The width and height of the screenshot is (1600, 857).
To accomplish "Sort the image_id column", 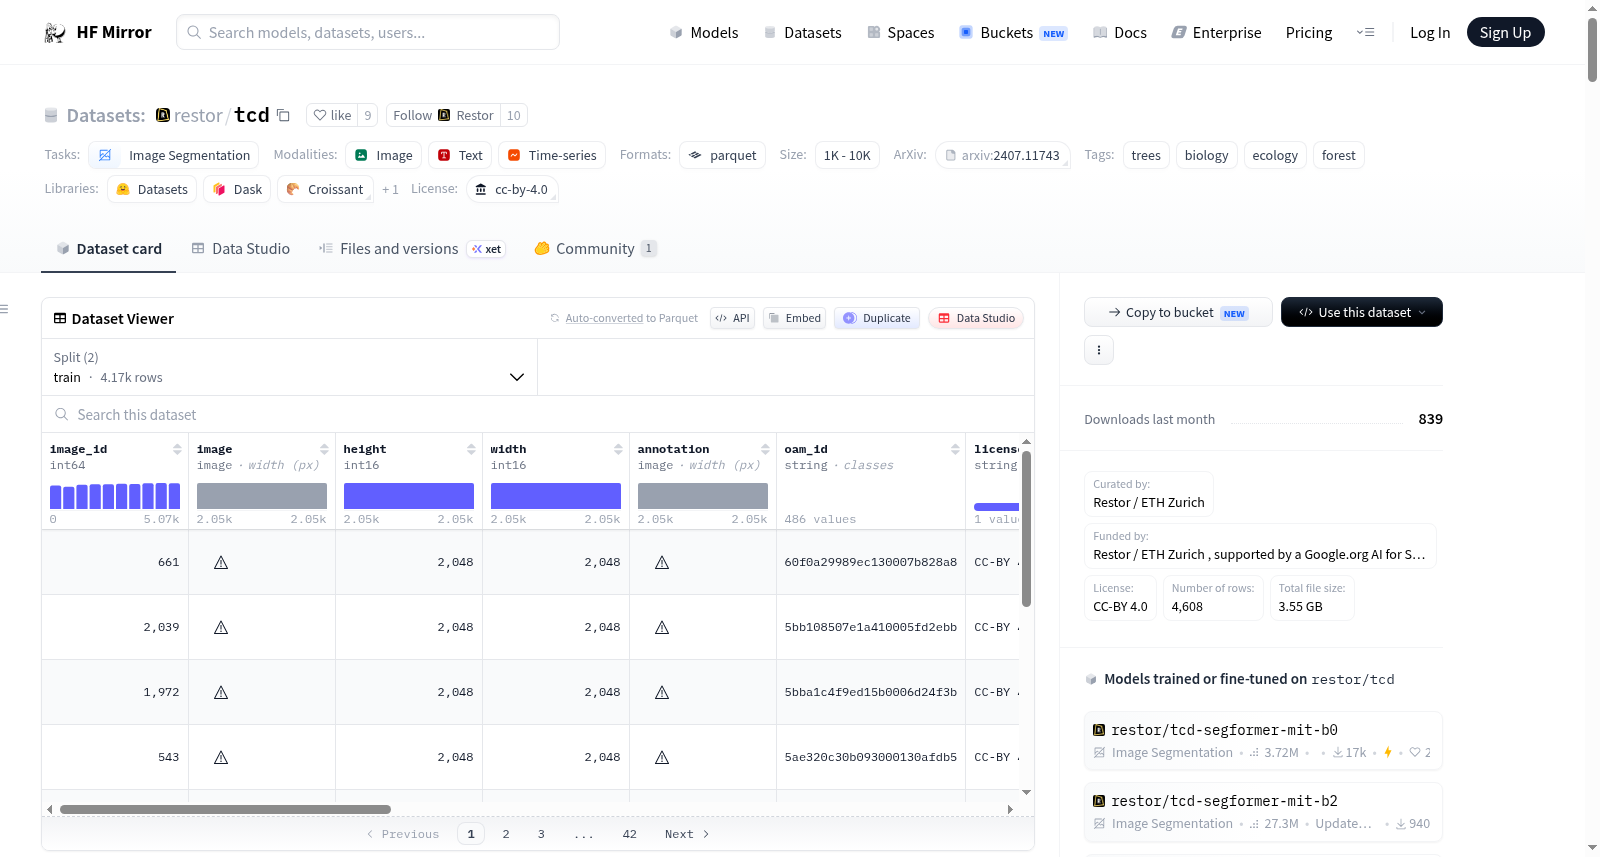I will pyautogui.click(x=177, y=449).
